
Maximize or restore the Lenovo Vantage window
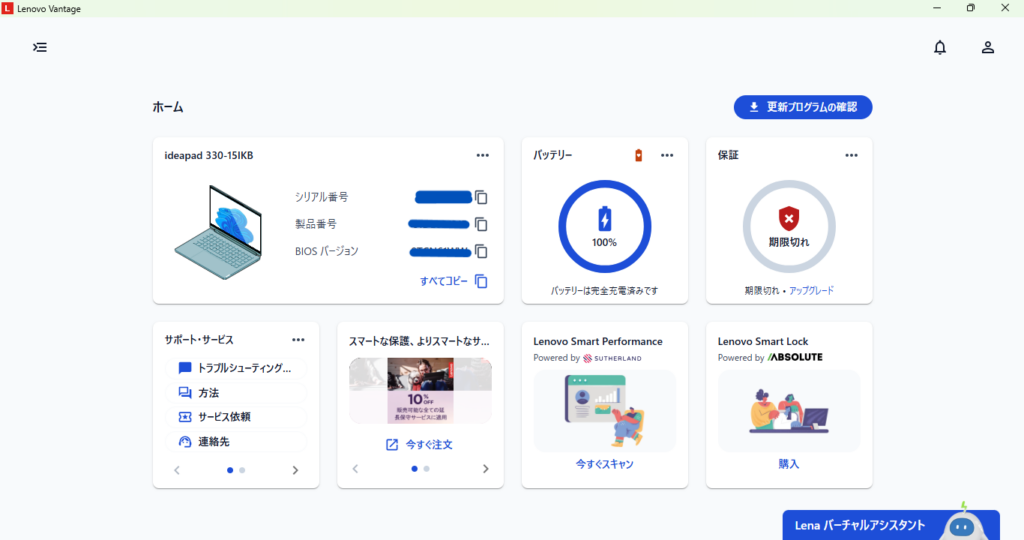tap(970, 8)
